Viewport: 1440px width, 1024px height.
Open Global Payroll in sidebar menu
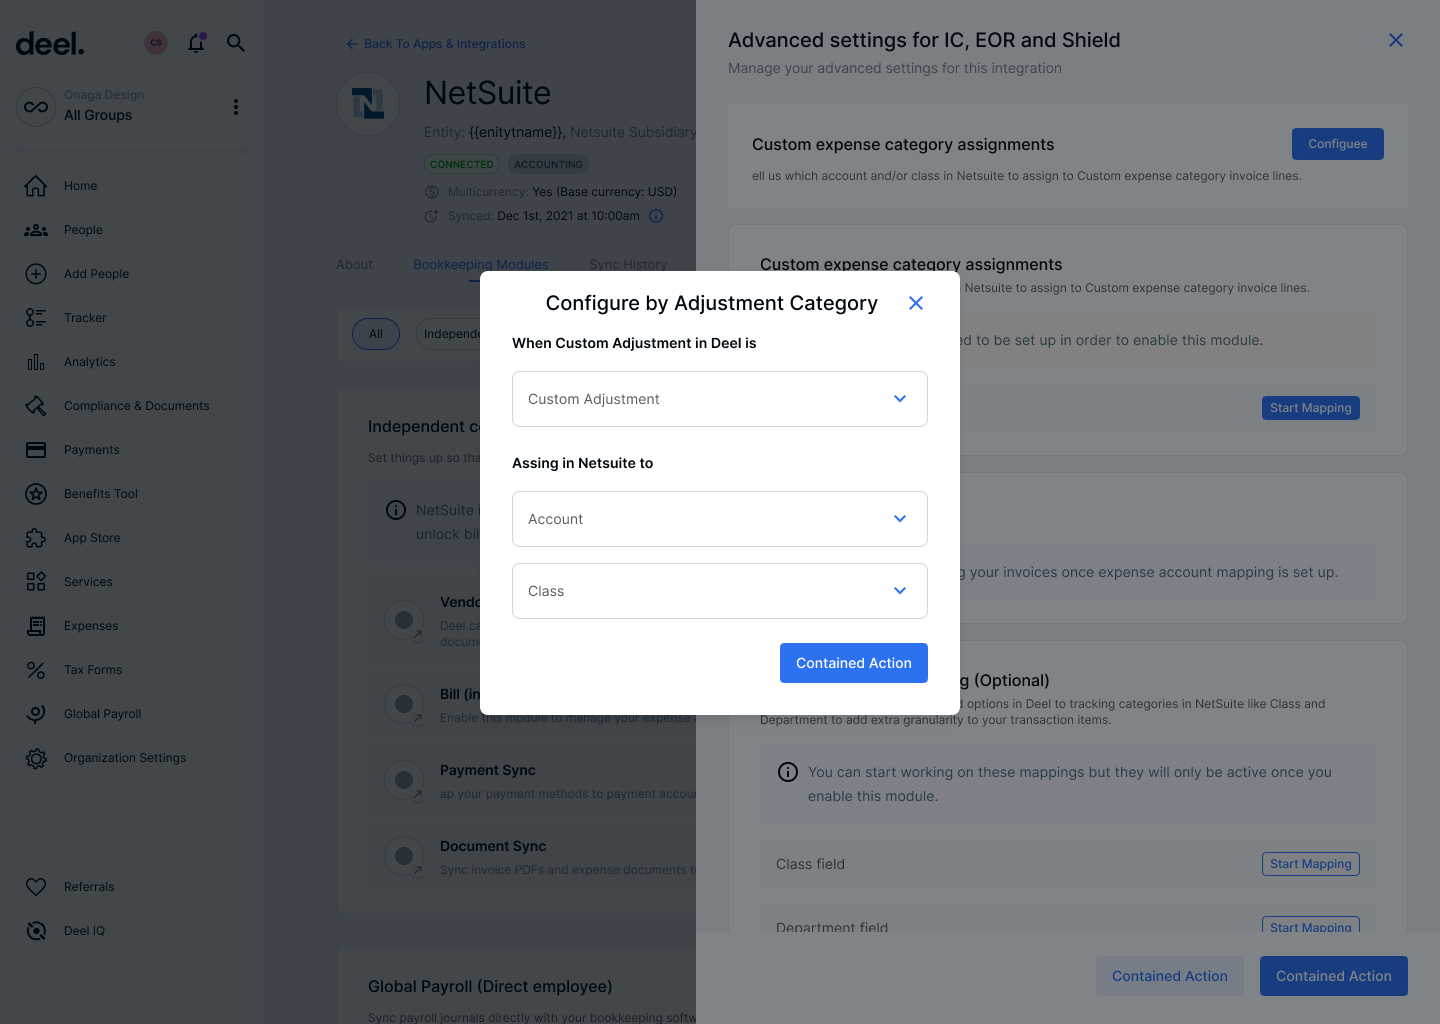[103, 714]
